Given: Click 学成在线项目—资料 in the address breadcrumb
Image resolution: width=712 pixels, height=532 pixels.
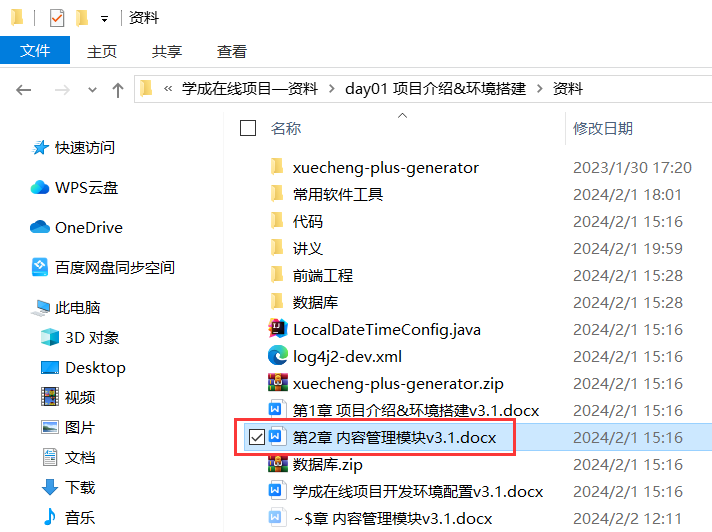Looking at the screenshot, I should [x=250, y=89].
